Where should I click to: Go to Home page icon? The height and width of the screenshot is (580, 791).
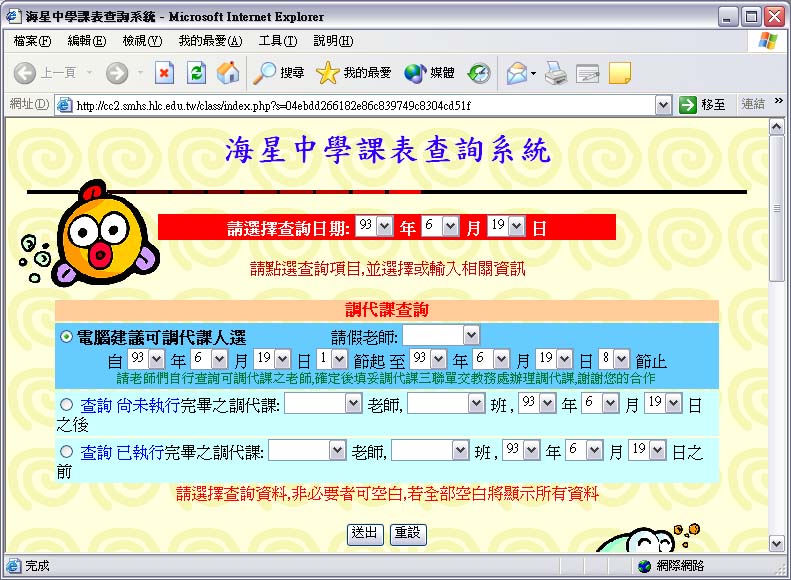pyautogui.click(x=228, y=73)
